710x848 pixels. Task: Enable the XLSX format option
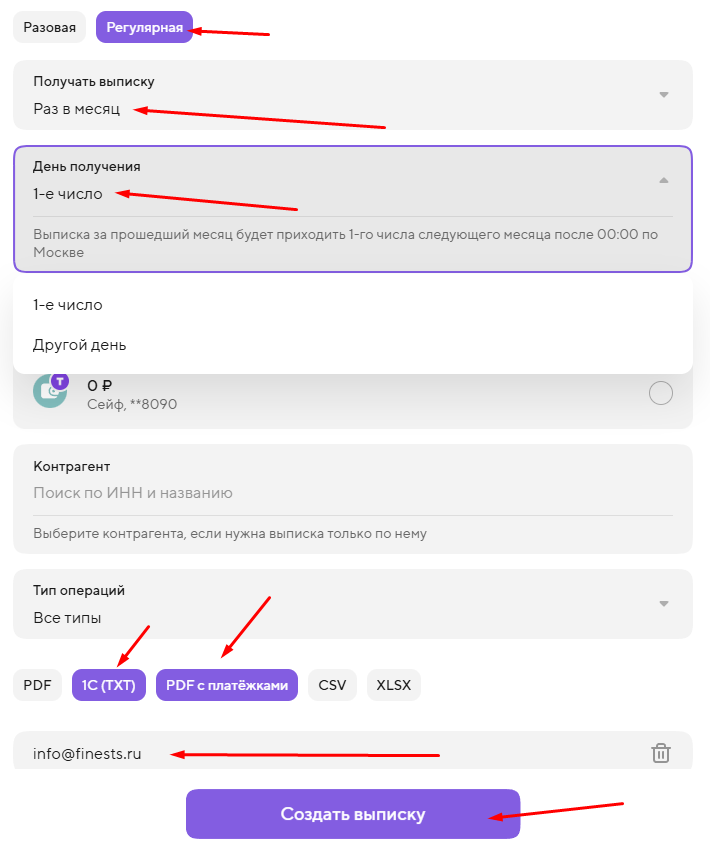(394, 685)
